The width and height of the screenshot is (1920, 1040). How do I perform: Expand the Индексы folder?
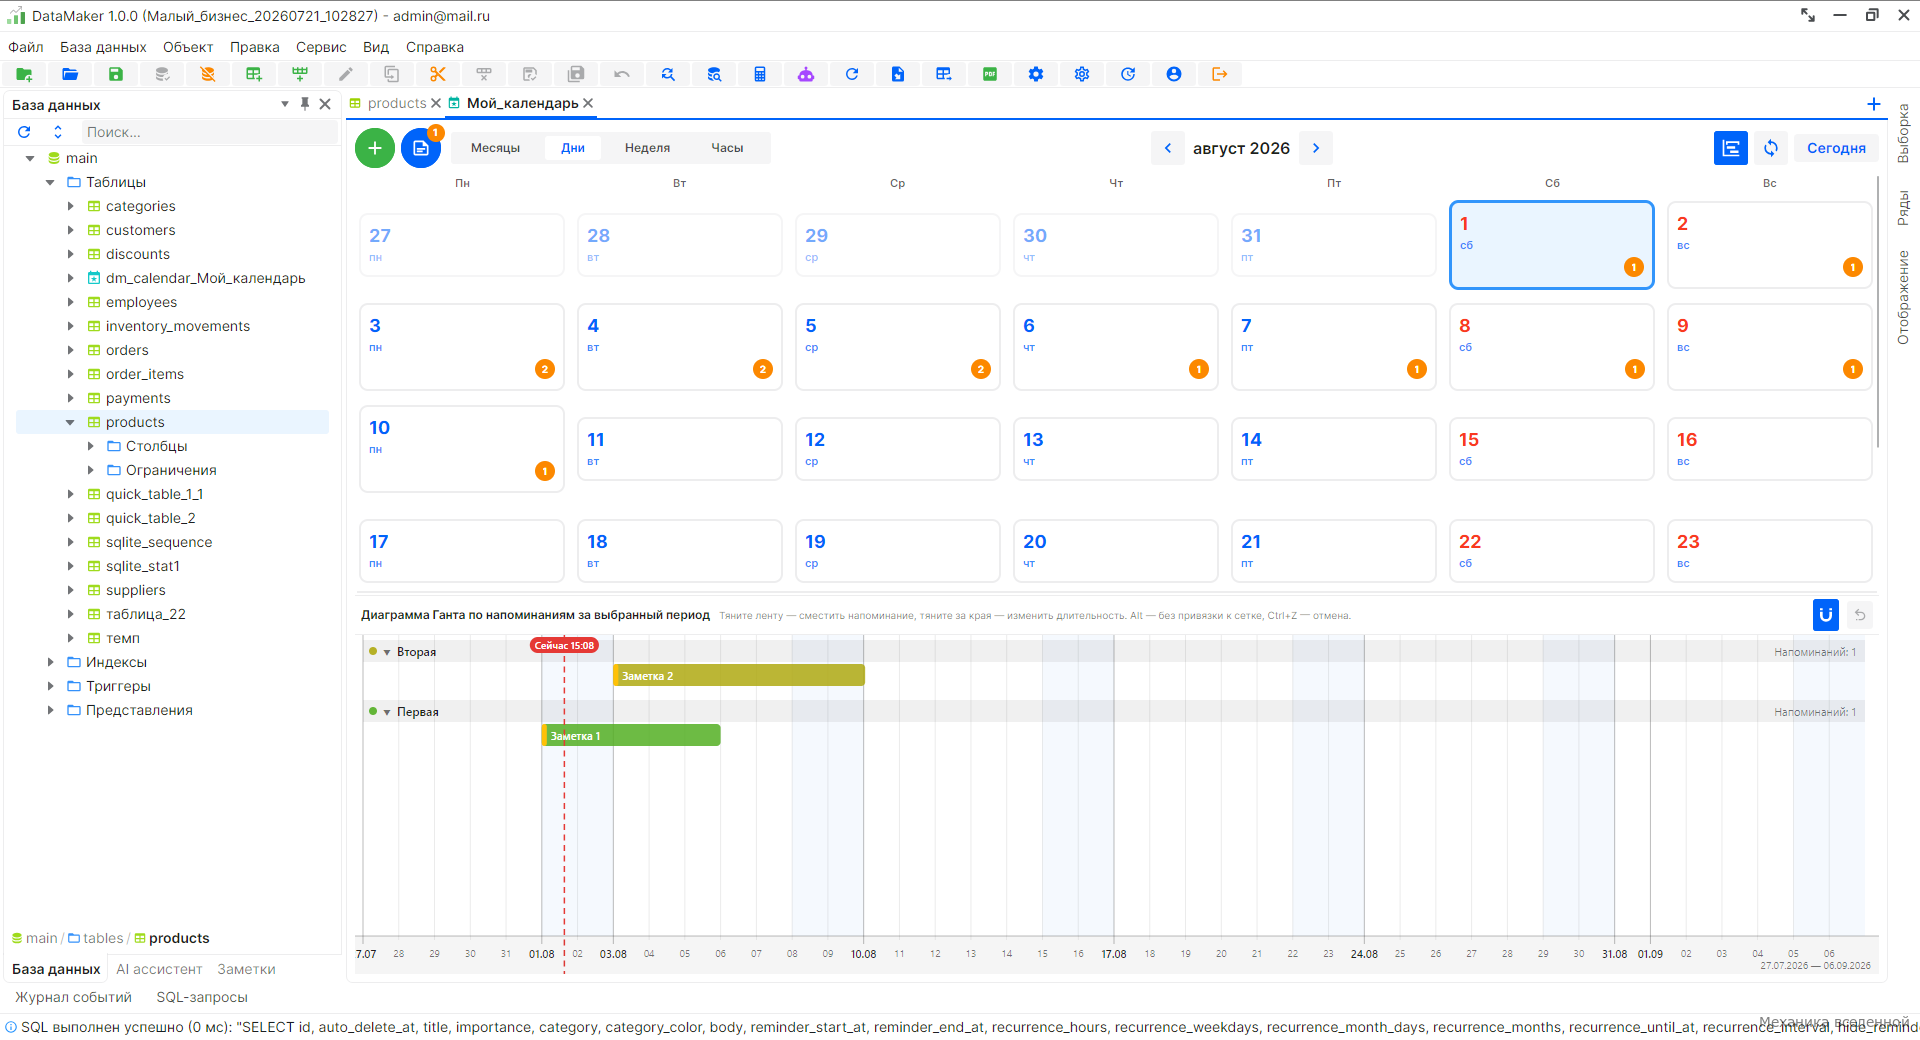tap(51, 662)
